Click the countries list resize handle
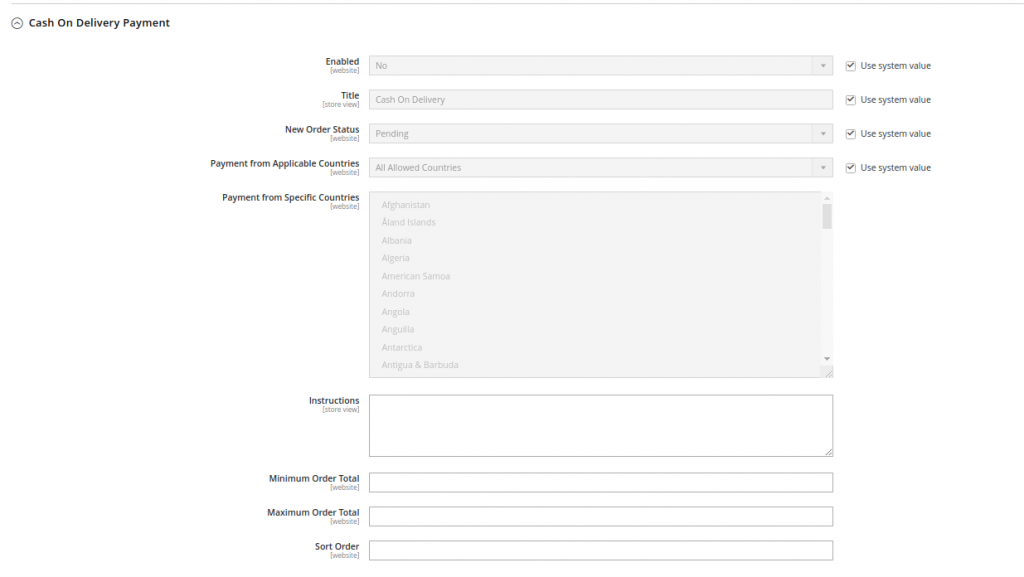The image size is (1024, 577). point(828,372)
